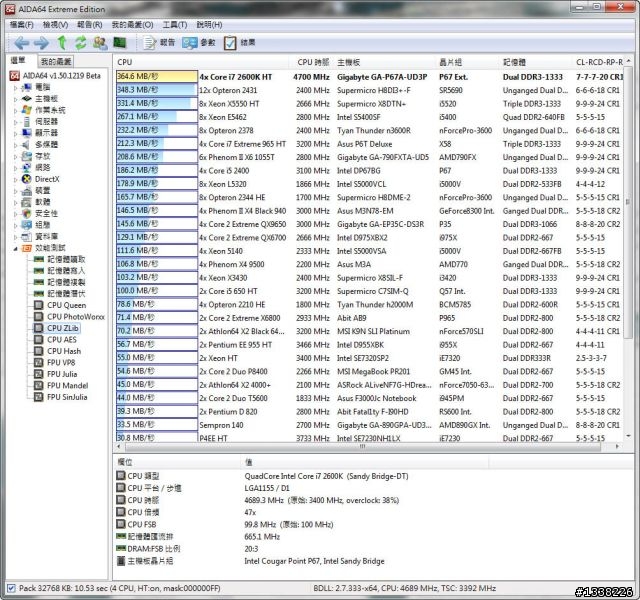Open the 說明(H) menu
This screenshot has width=640, height=600.
(x=209, y=25)
